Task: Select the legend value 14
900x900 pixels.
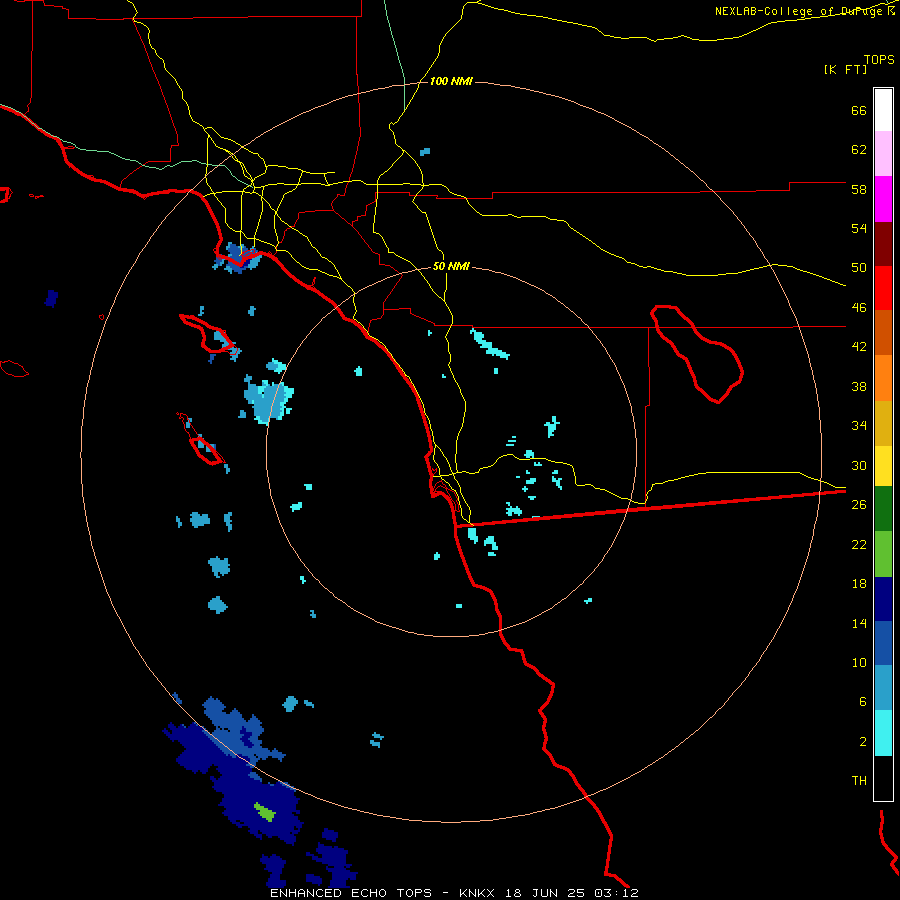Action: coord(859,623)
